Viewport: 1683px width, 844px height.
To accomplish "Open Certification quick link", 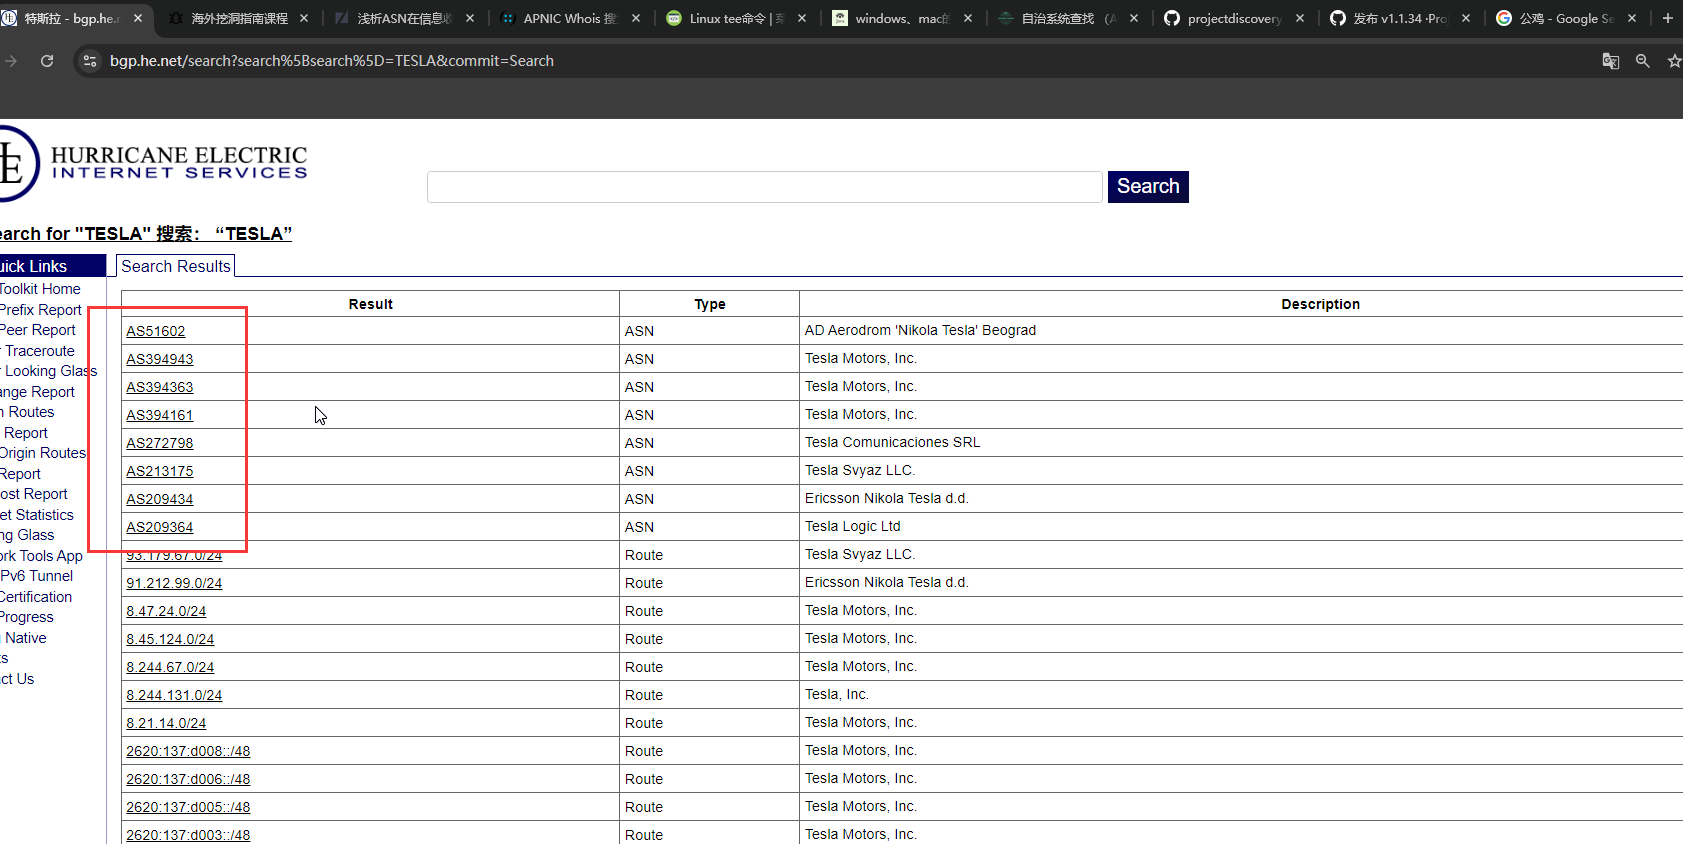I will point(36,597).
